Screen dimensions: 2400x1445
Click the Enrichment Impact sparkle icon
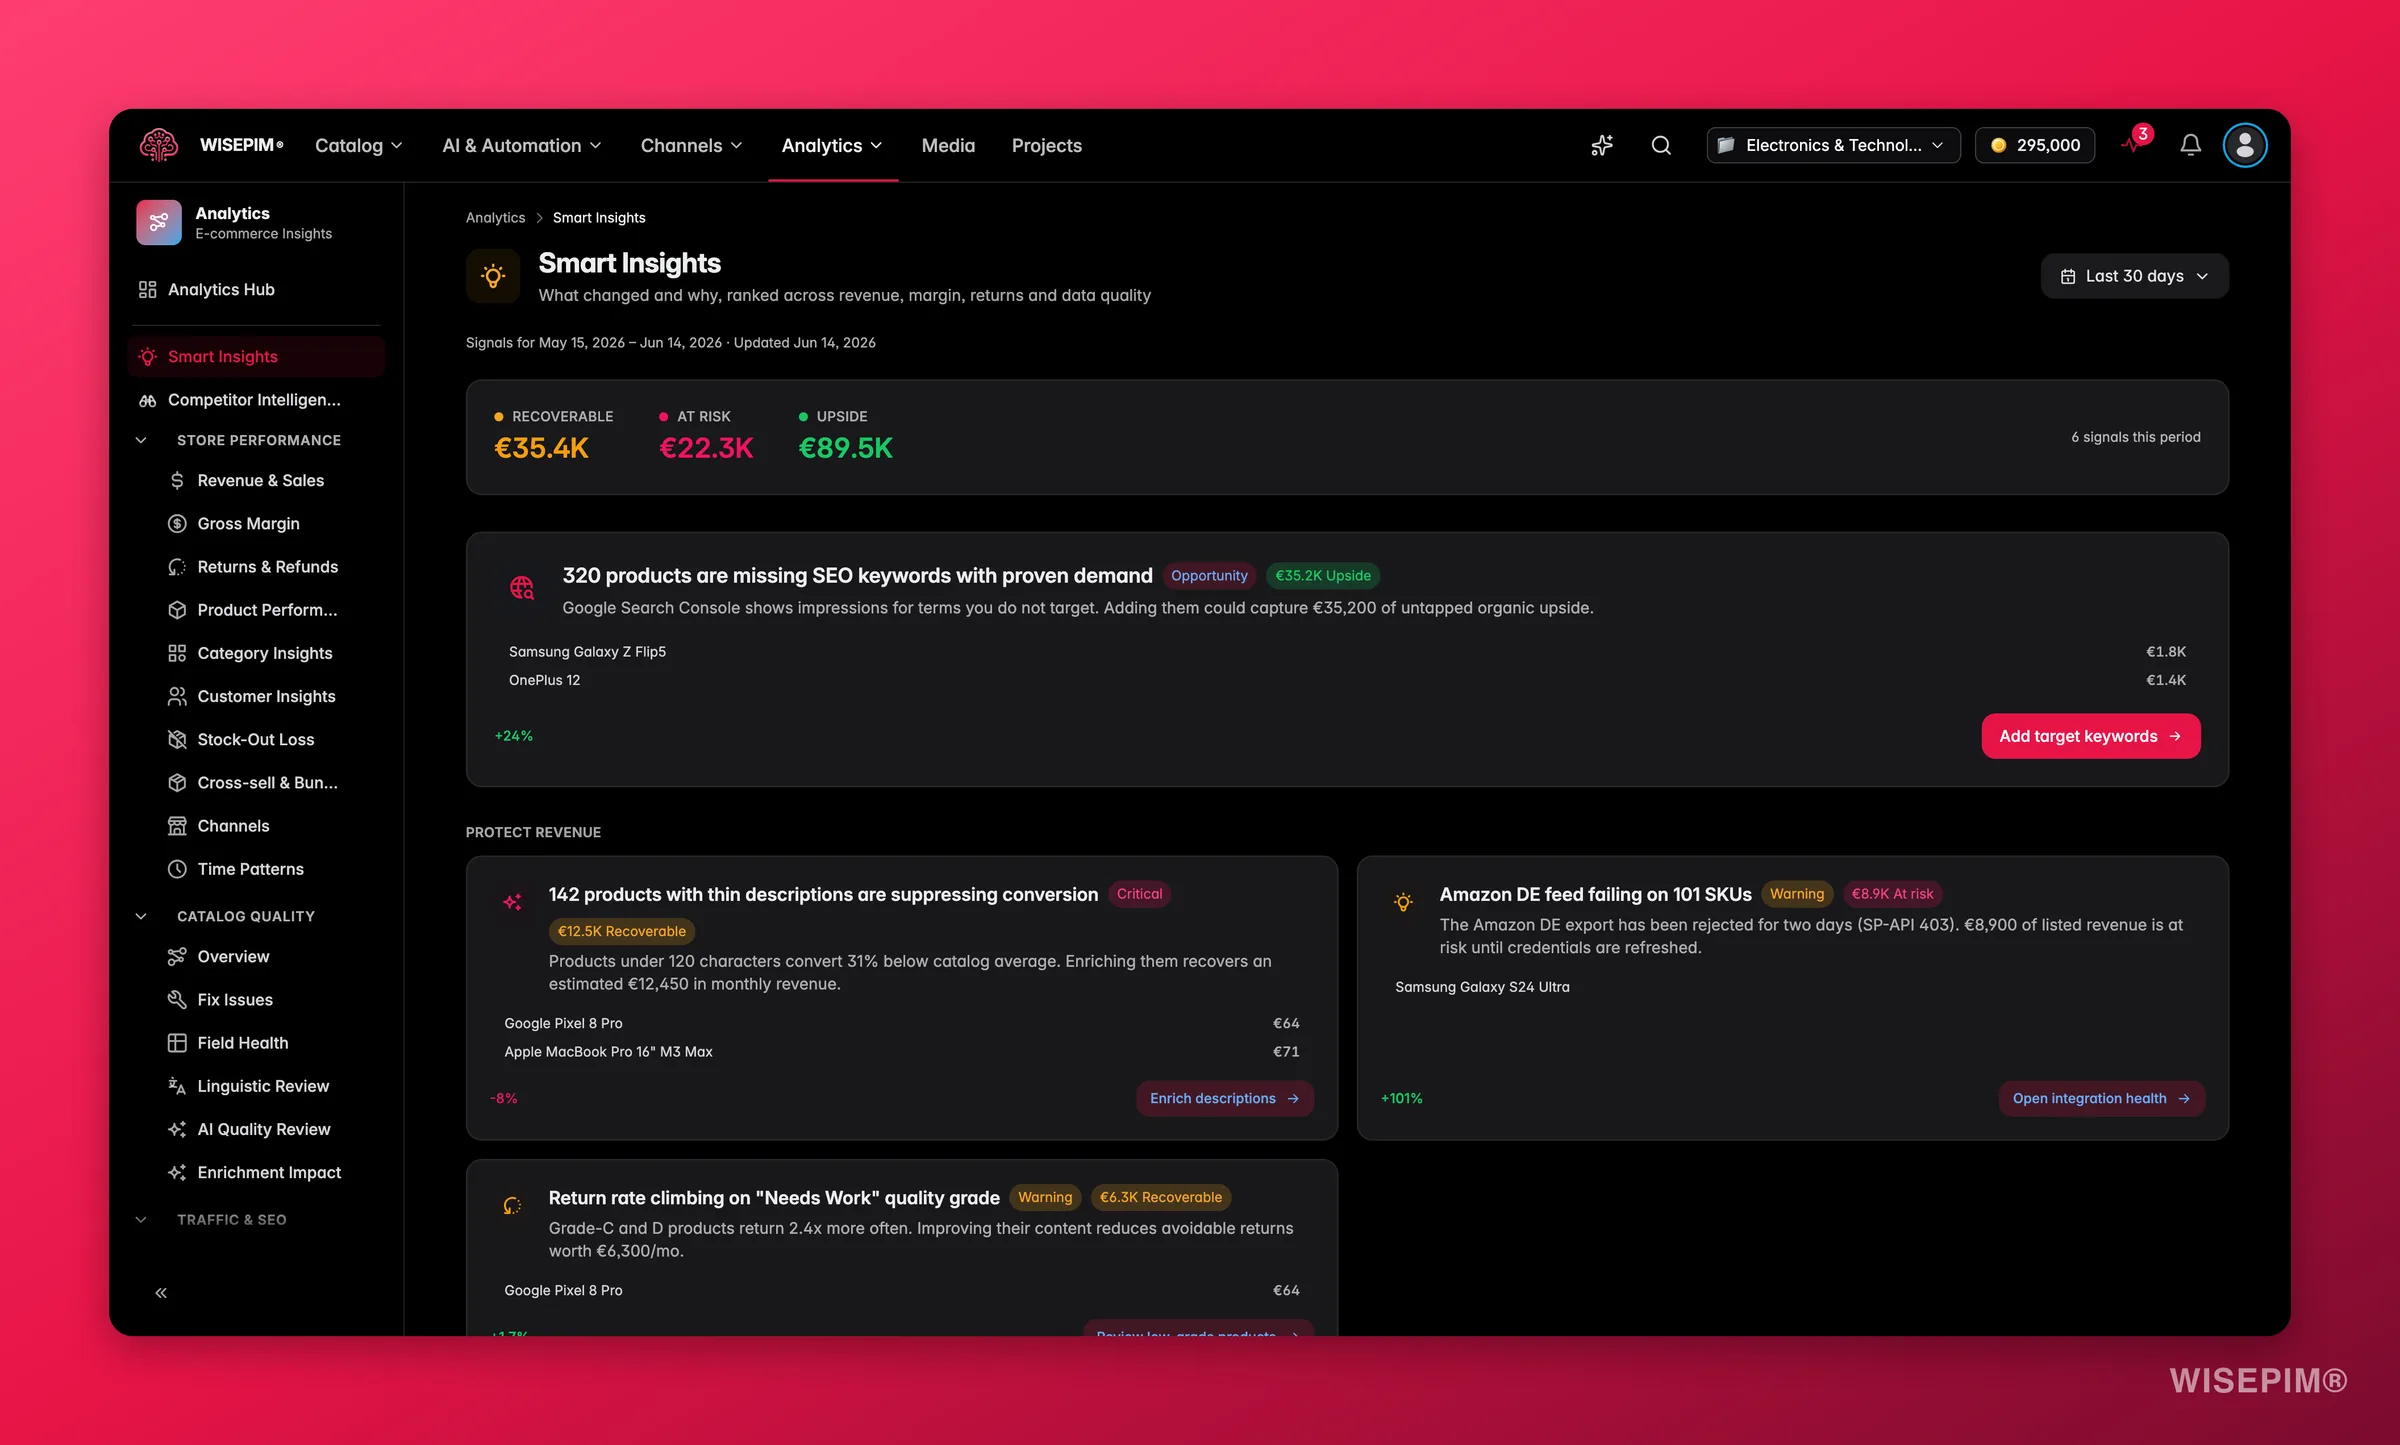coord(177,1172)
